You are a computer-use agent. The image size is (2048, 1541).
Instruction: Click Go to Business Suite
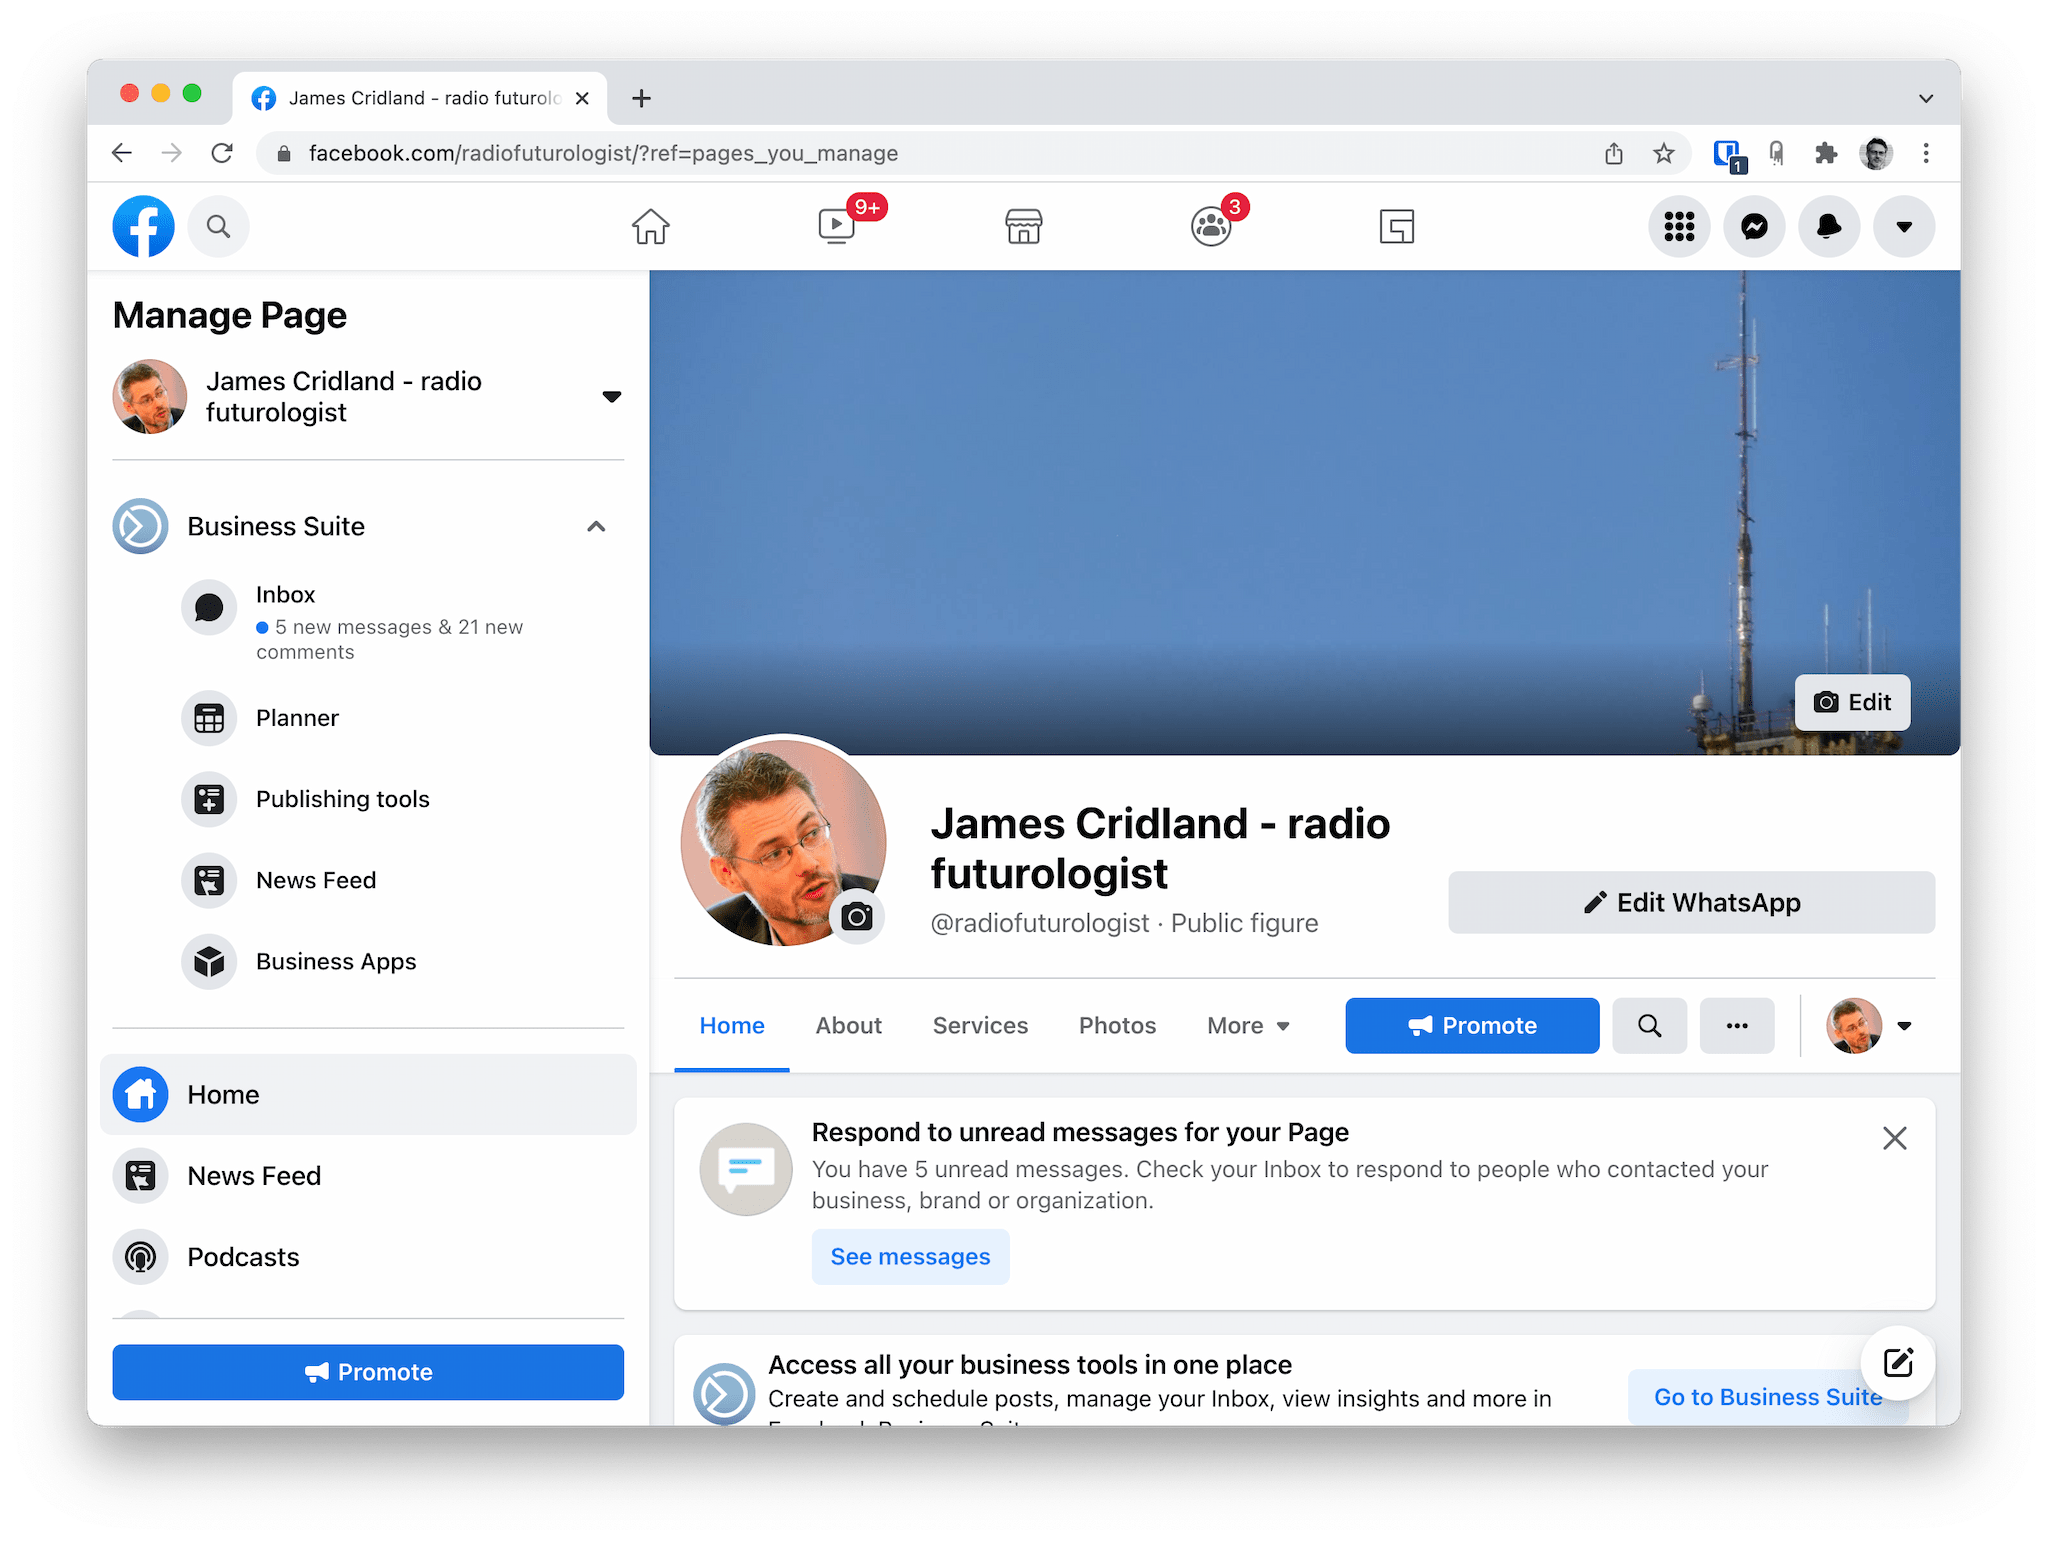1768,1397
